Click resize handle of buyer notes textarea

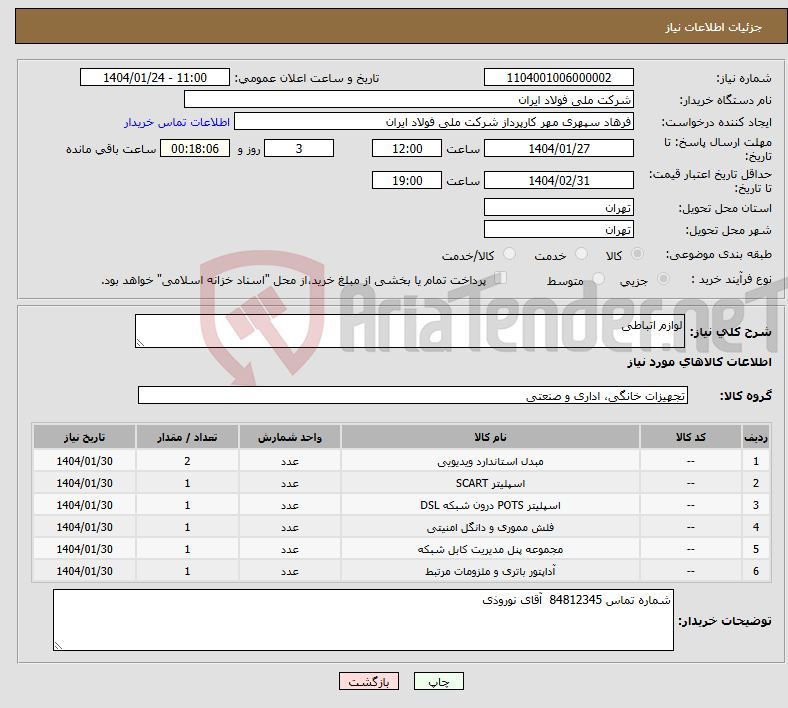coord(58,646)
